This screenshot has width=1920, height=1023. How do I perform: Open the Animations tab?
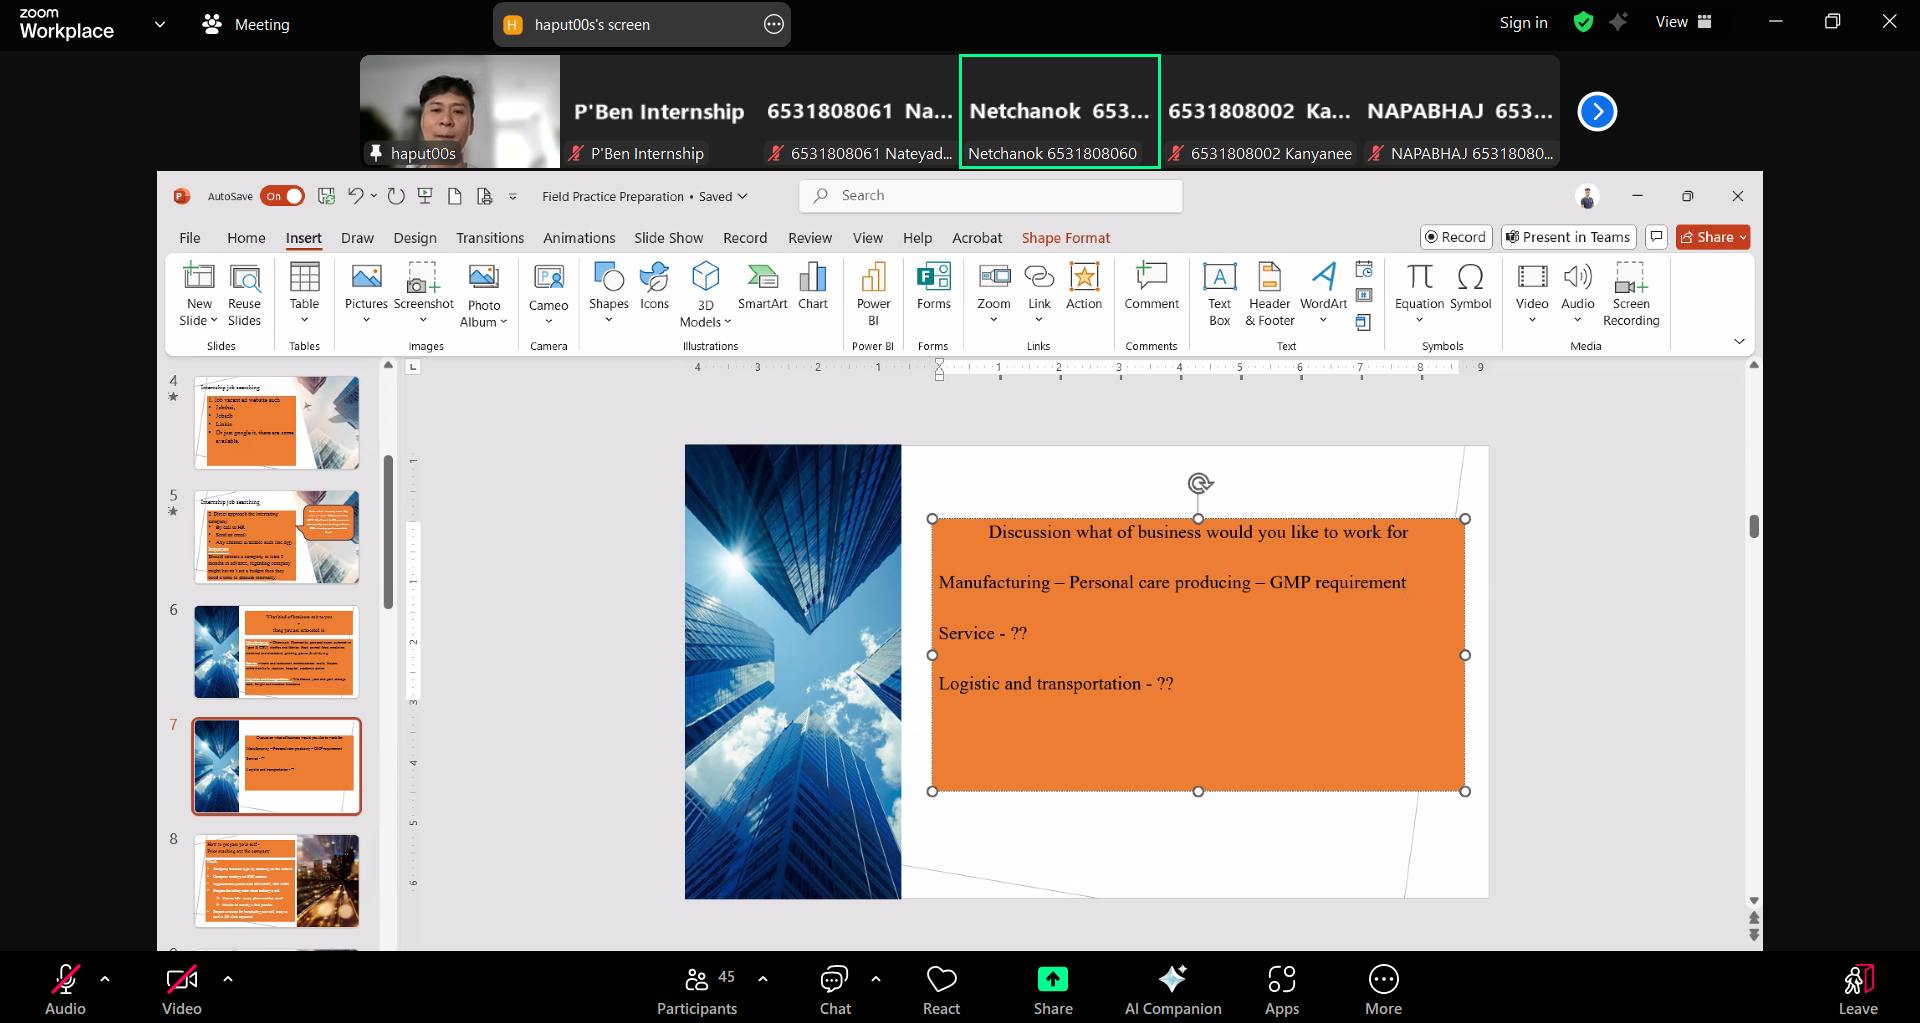click(x=579, y=238)
